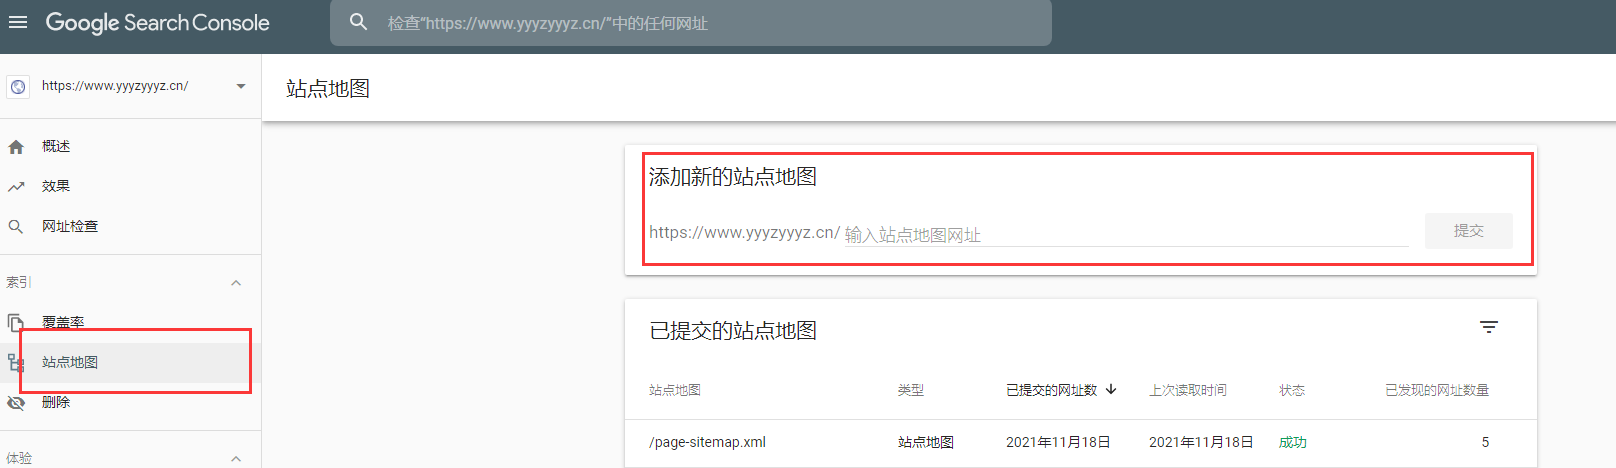Click the home icon next to 概述

point(16,147)
